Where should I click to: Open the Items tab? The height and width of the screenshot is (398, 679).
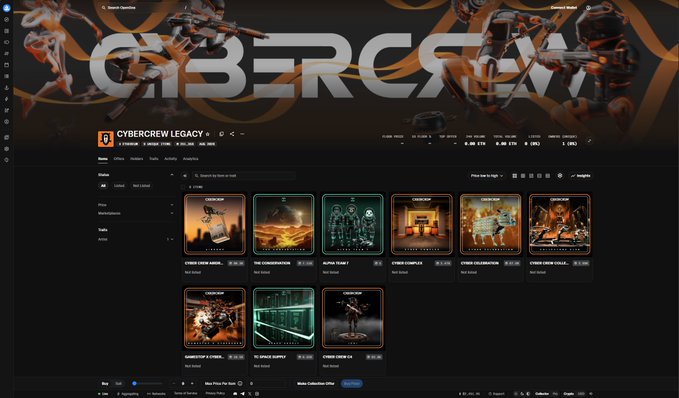pos(103,159)
